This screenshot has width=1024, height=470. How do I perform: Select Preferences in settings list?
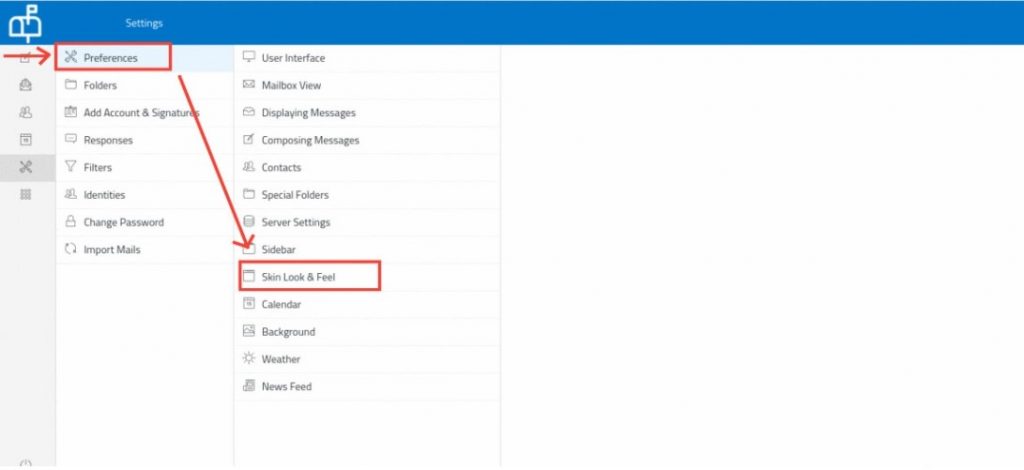(110, 58)
